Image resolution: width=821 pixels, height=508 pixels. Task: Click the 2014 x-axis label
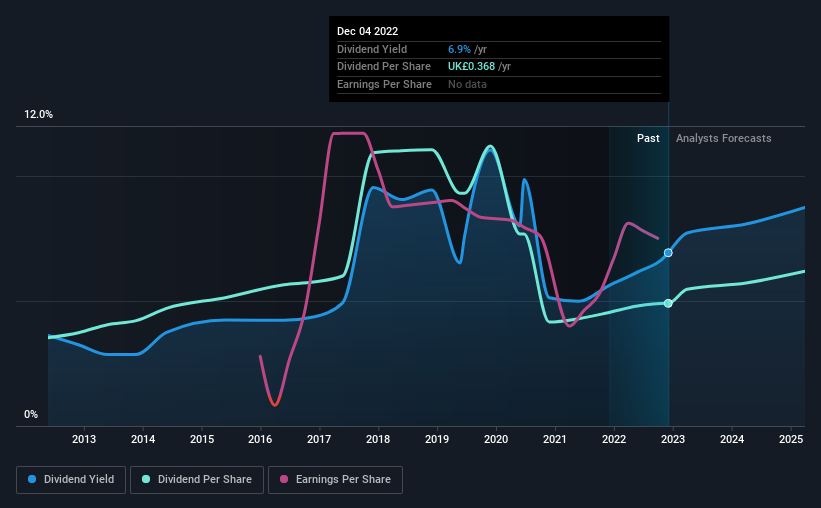143,439
